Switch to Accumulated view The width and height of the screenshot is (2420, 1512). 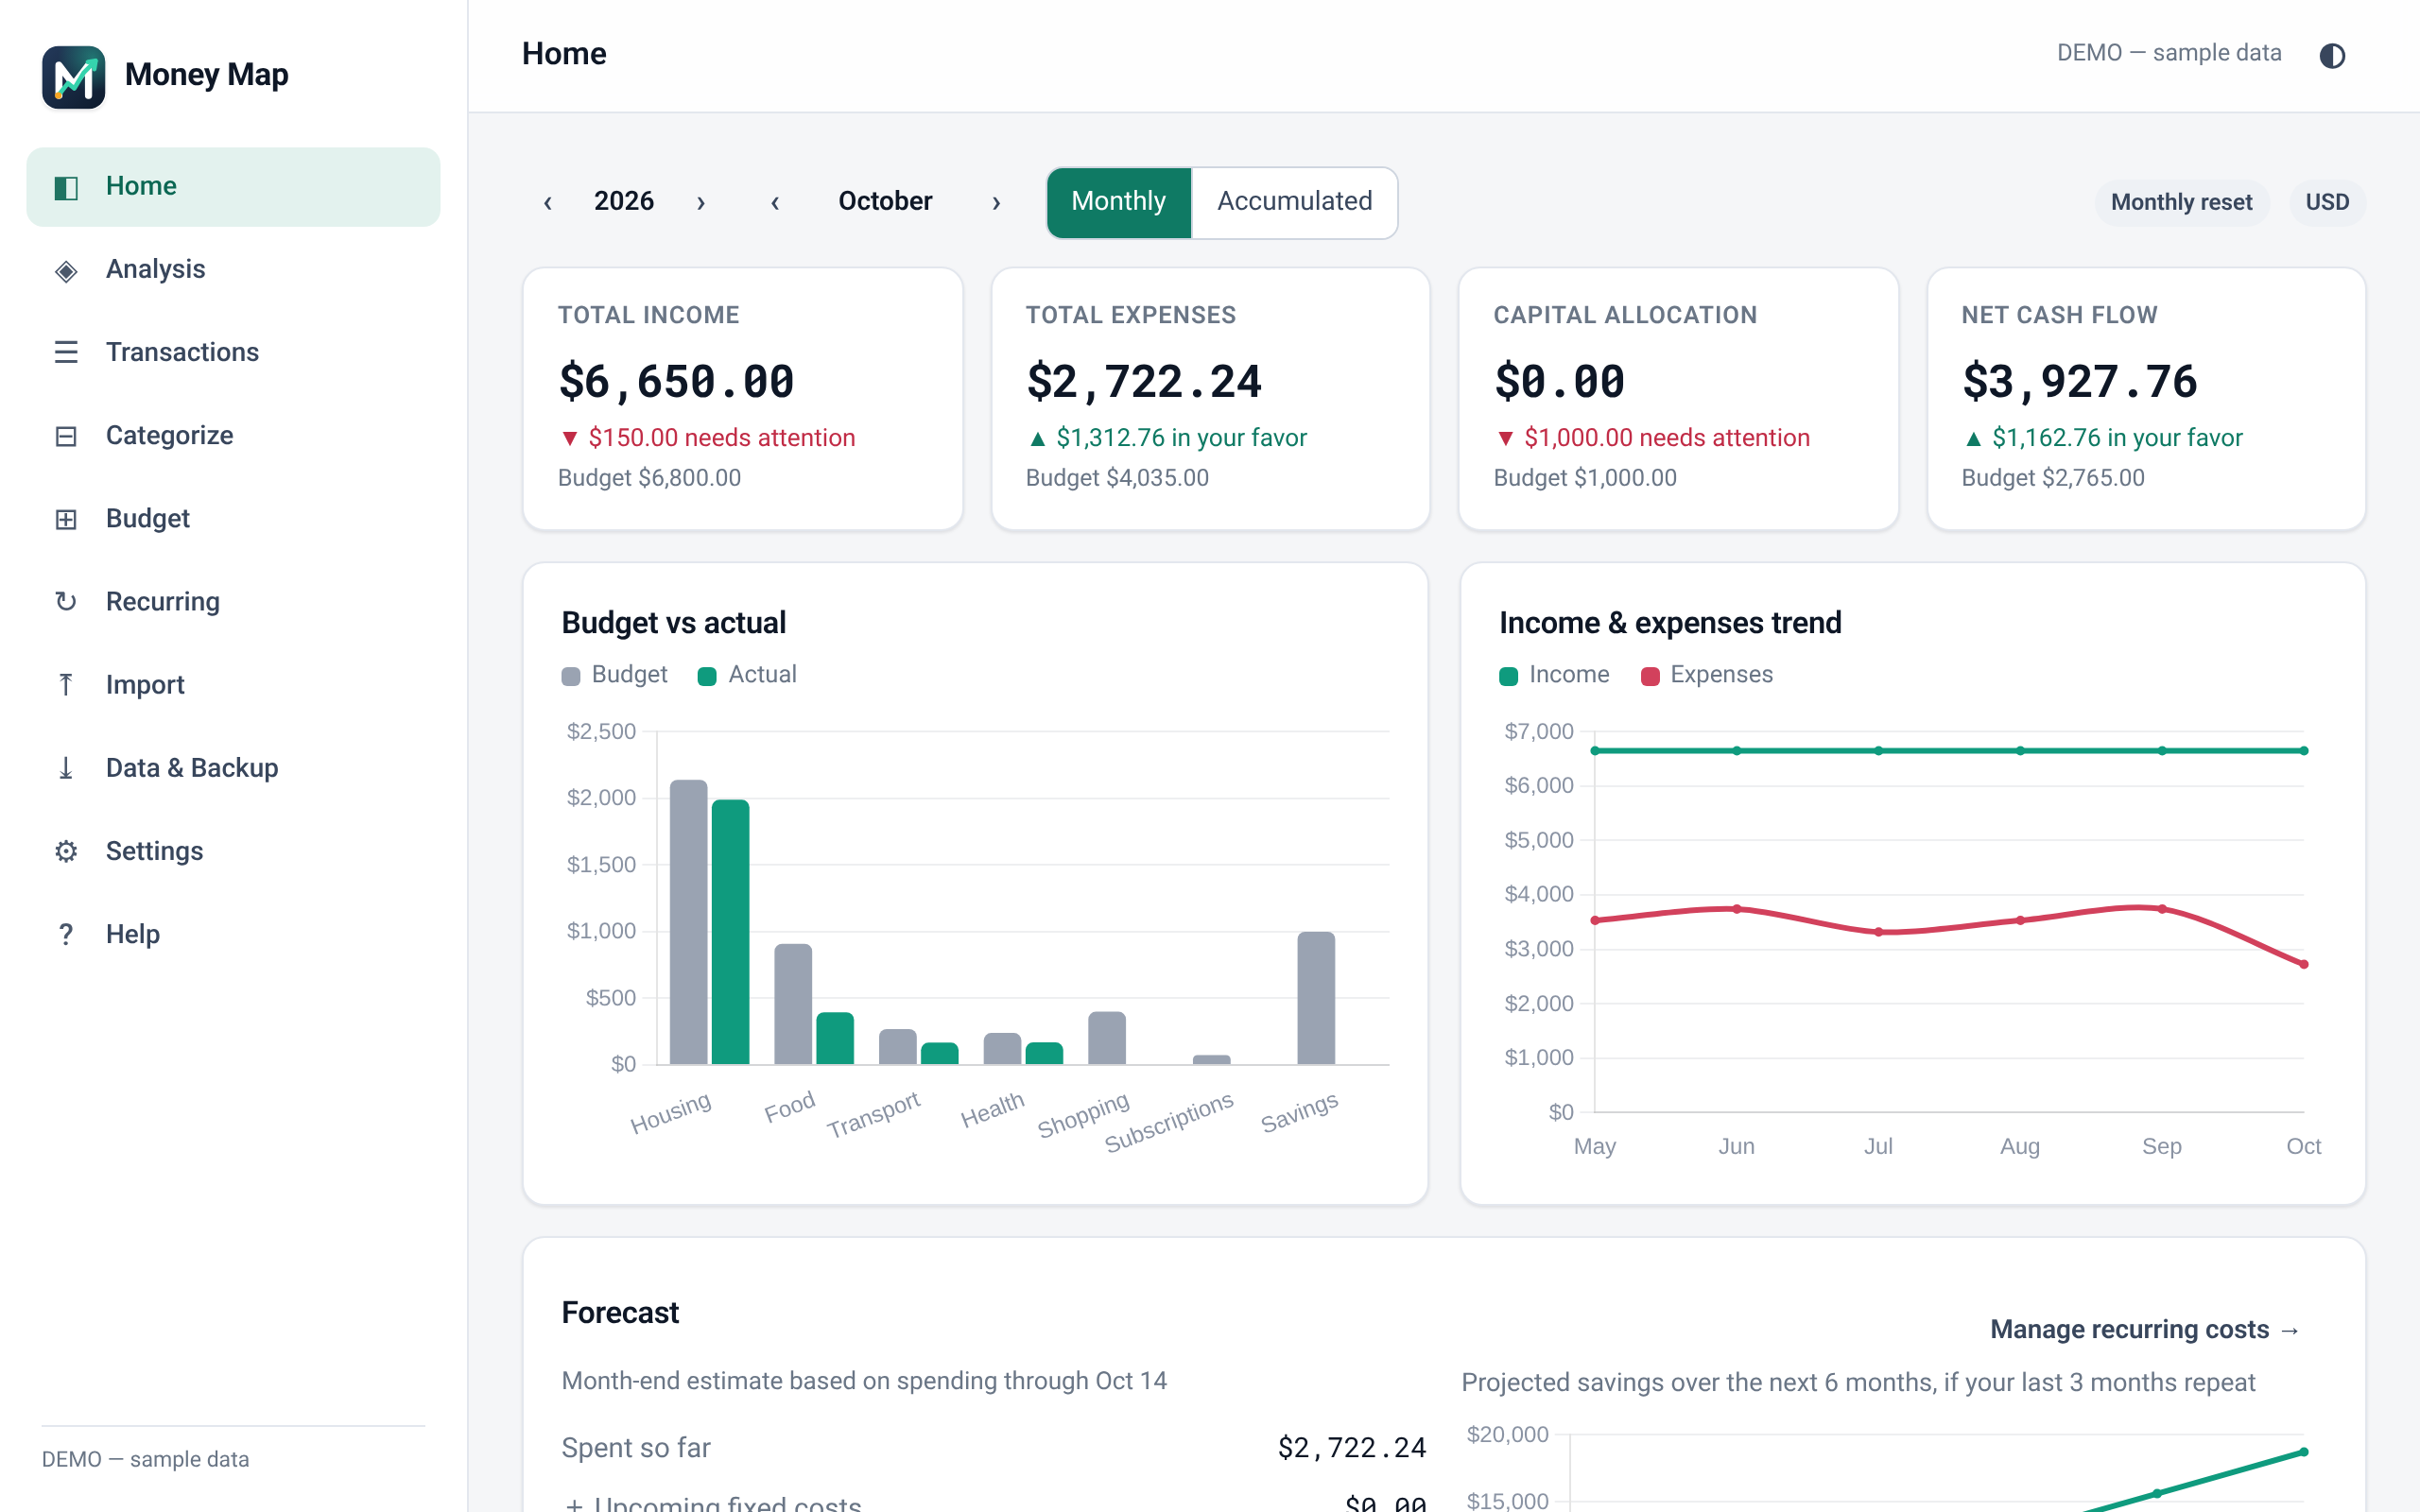click(1294, 202)
